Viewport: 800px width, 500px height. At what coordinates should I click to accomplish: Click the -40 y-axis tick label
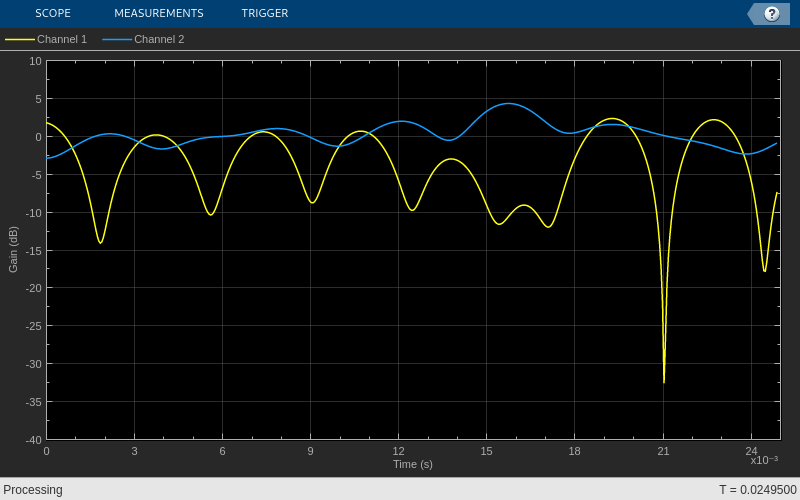(x=34, y=440)
